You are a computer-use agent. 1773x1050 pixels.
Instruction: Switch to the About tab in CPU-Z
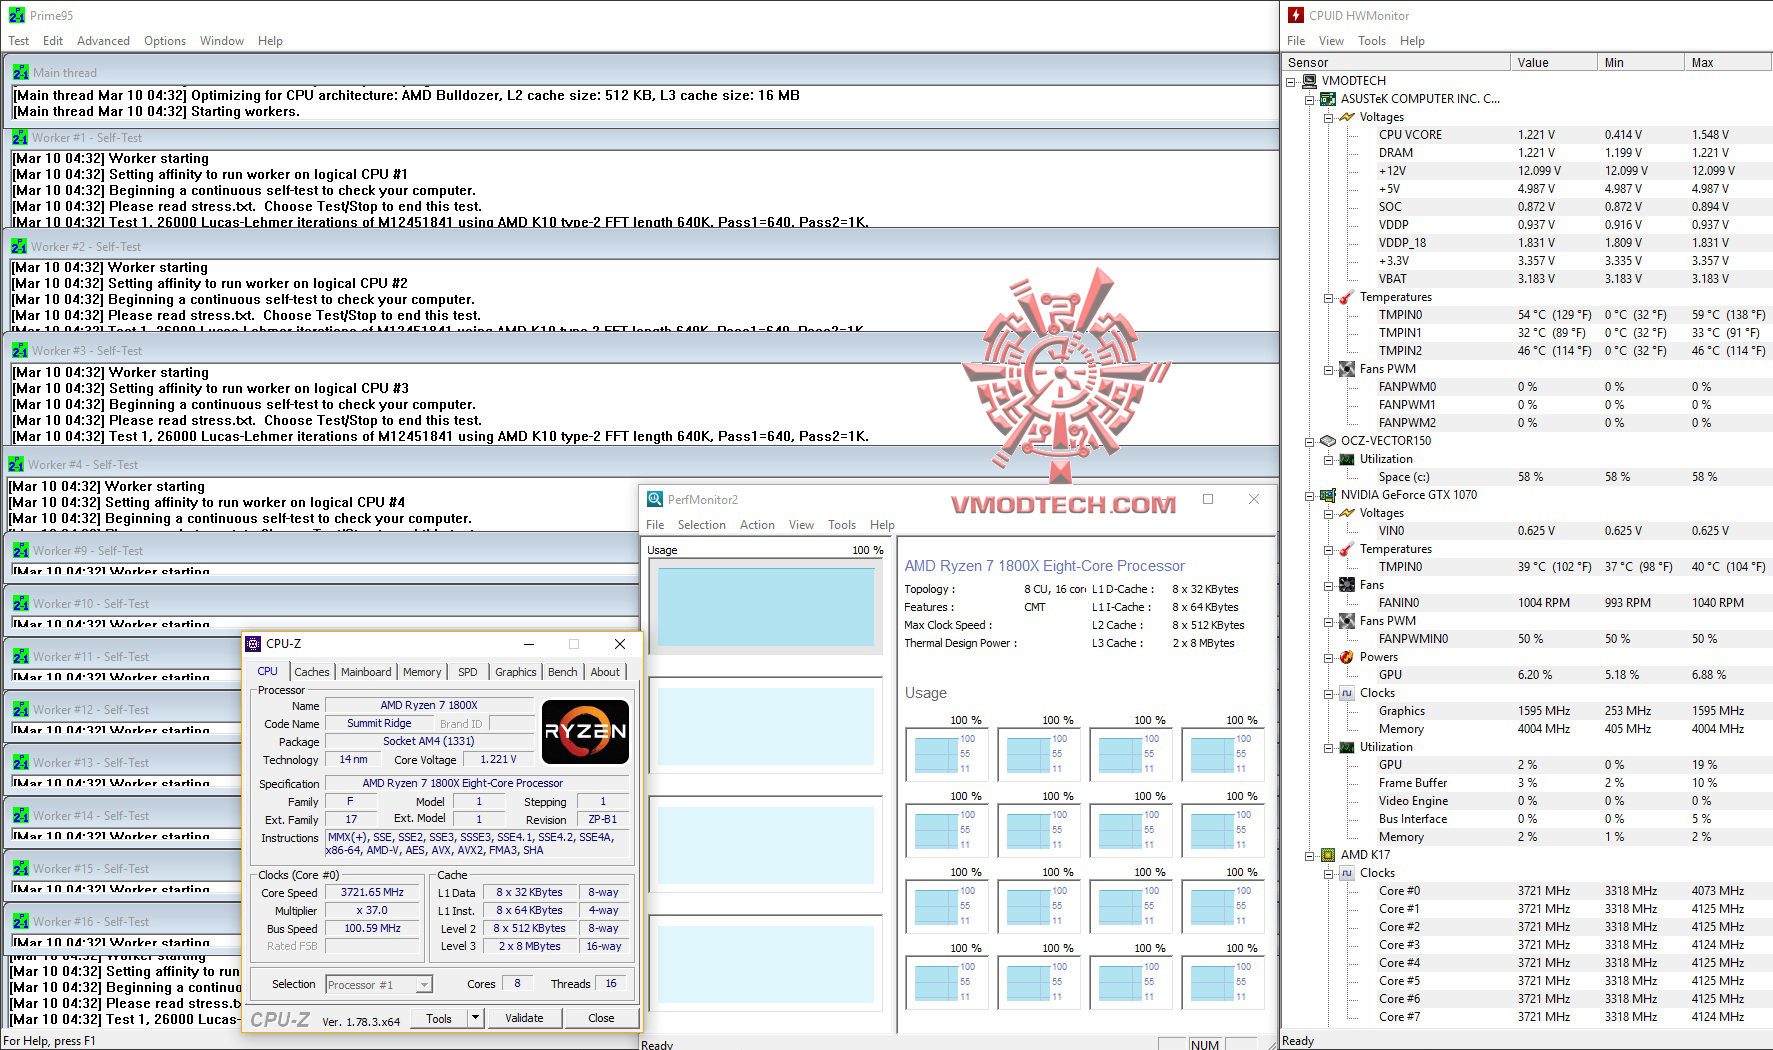coord(605,672)
